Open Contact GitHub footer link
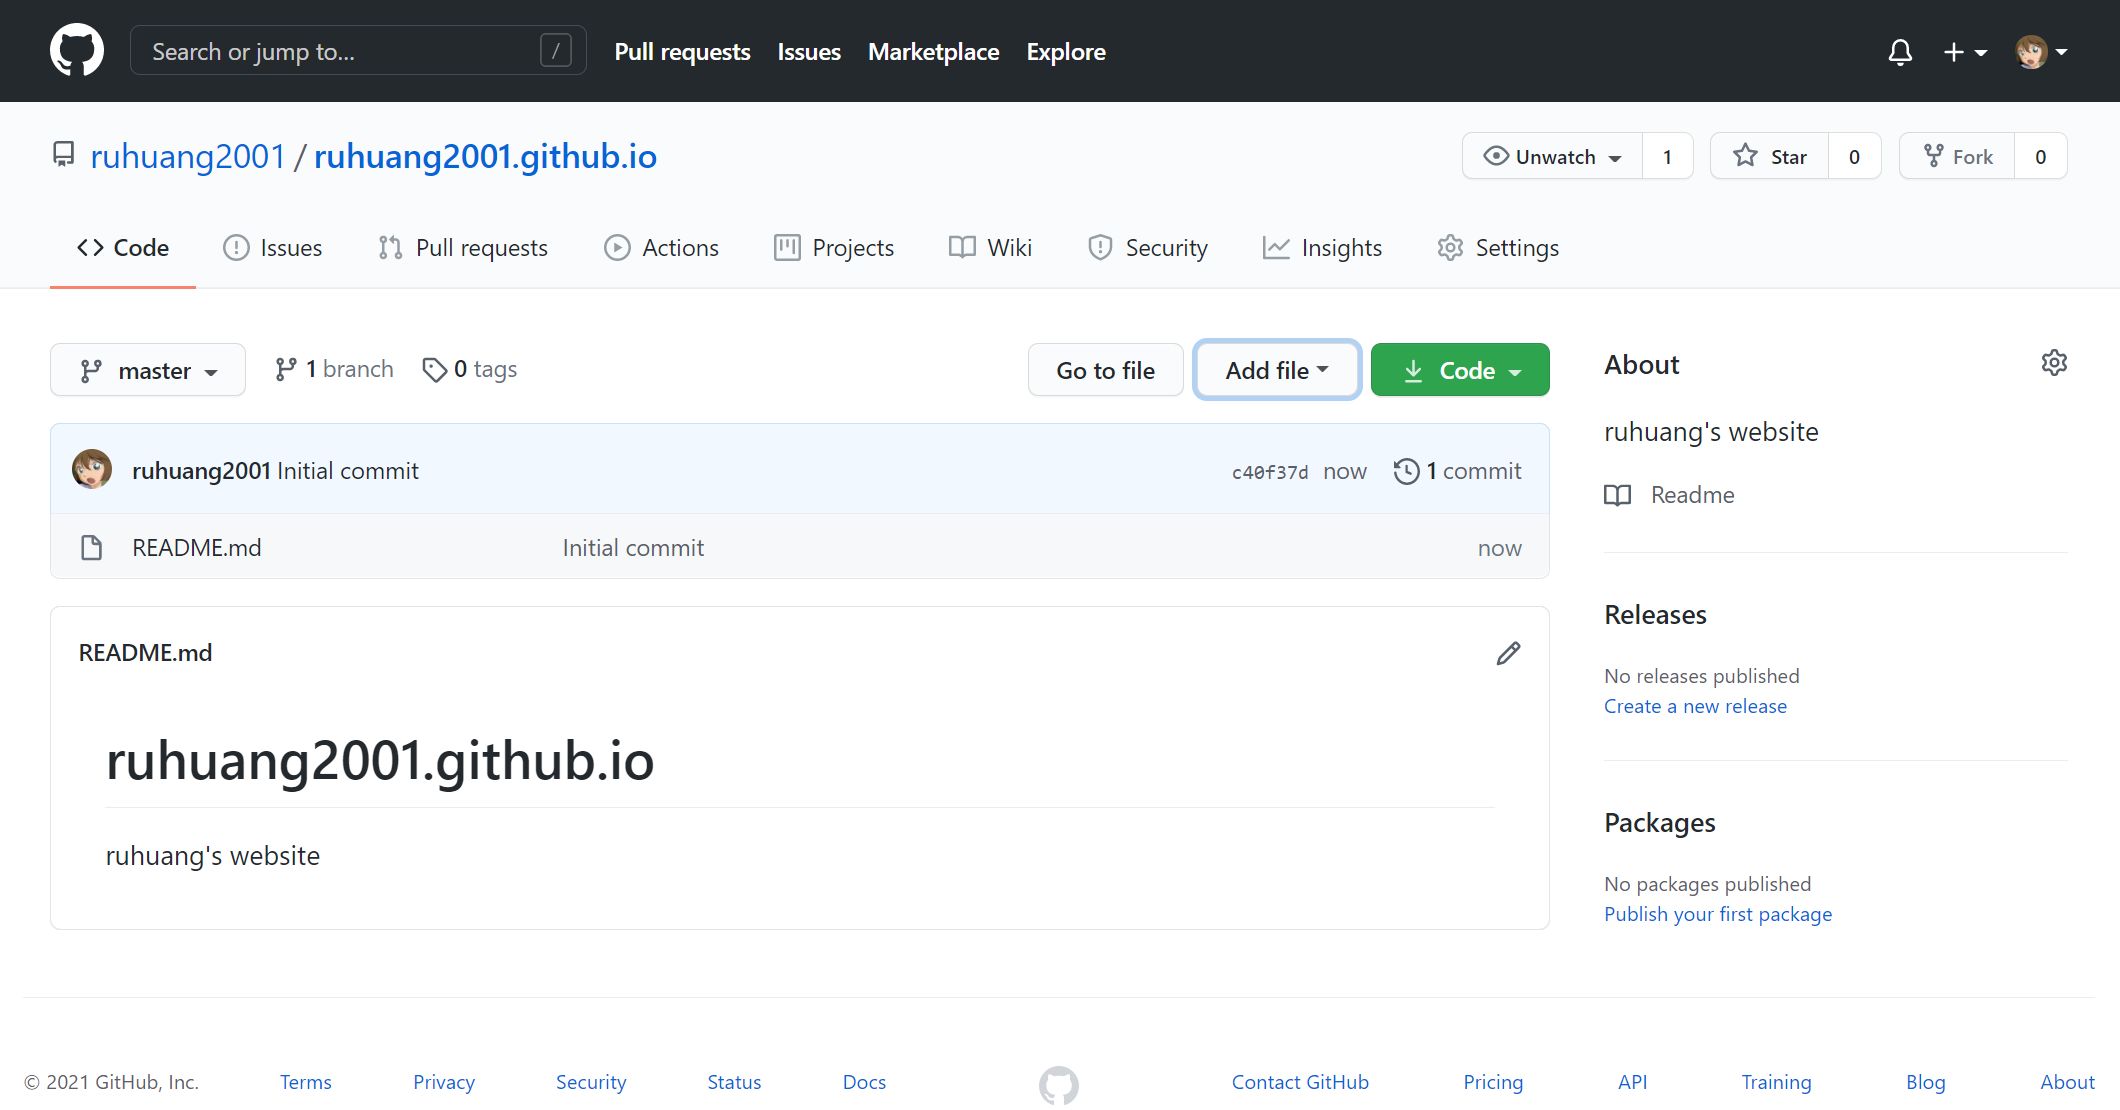 pos(1300,1082)
